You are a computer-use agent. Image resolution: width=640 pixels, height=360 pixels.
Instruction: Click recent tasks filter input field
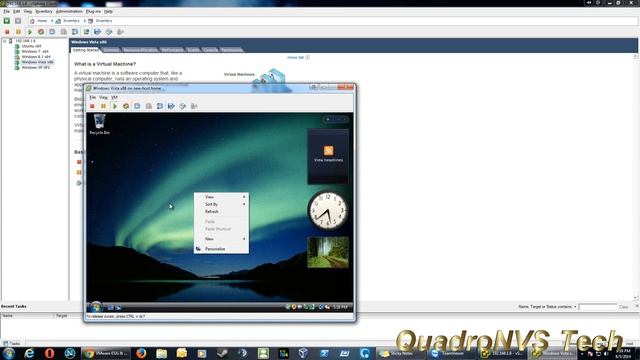(597, 307)
